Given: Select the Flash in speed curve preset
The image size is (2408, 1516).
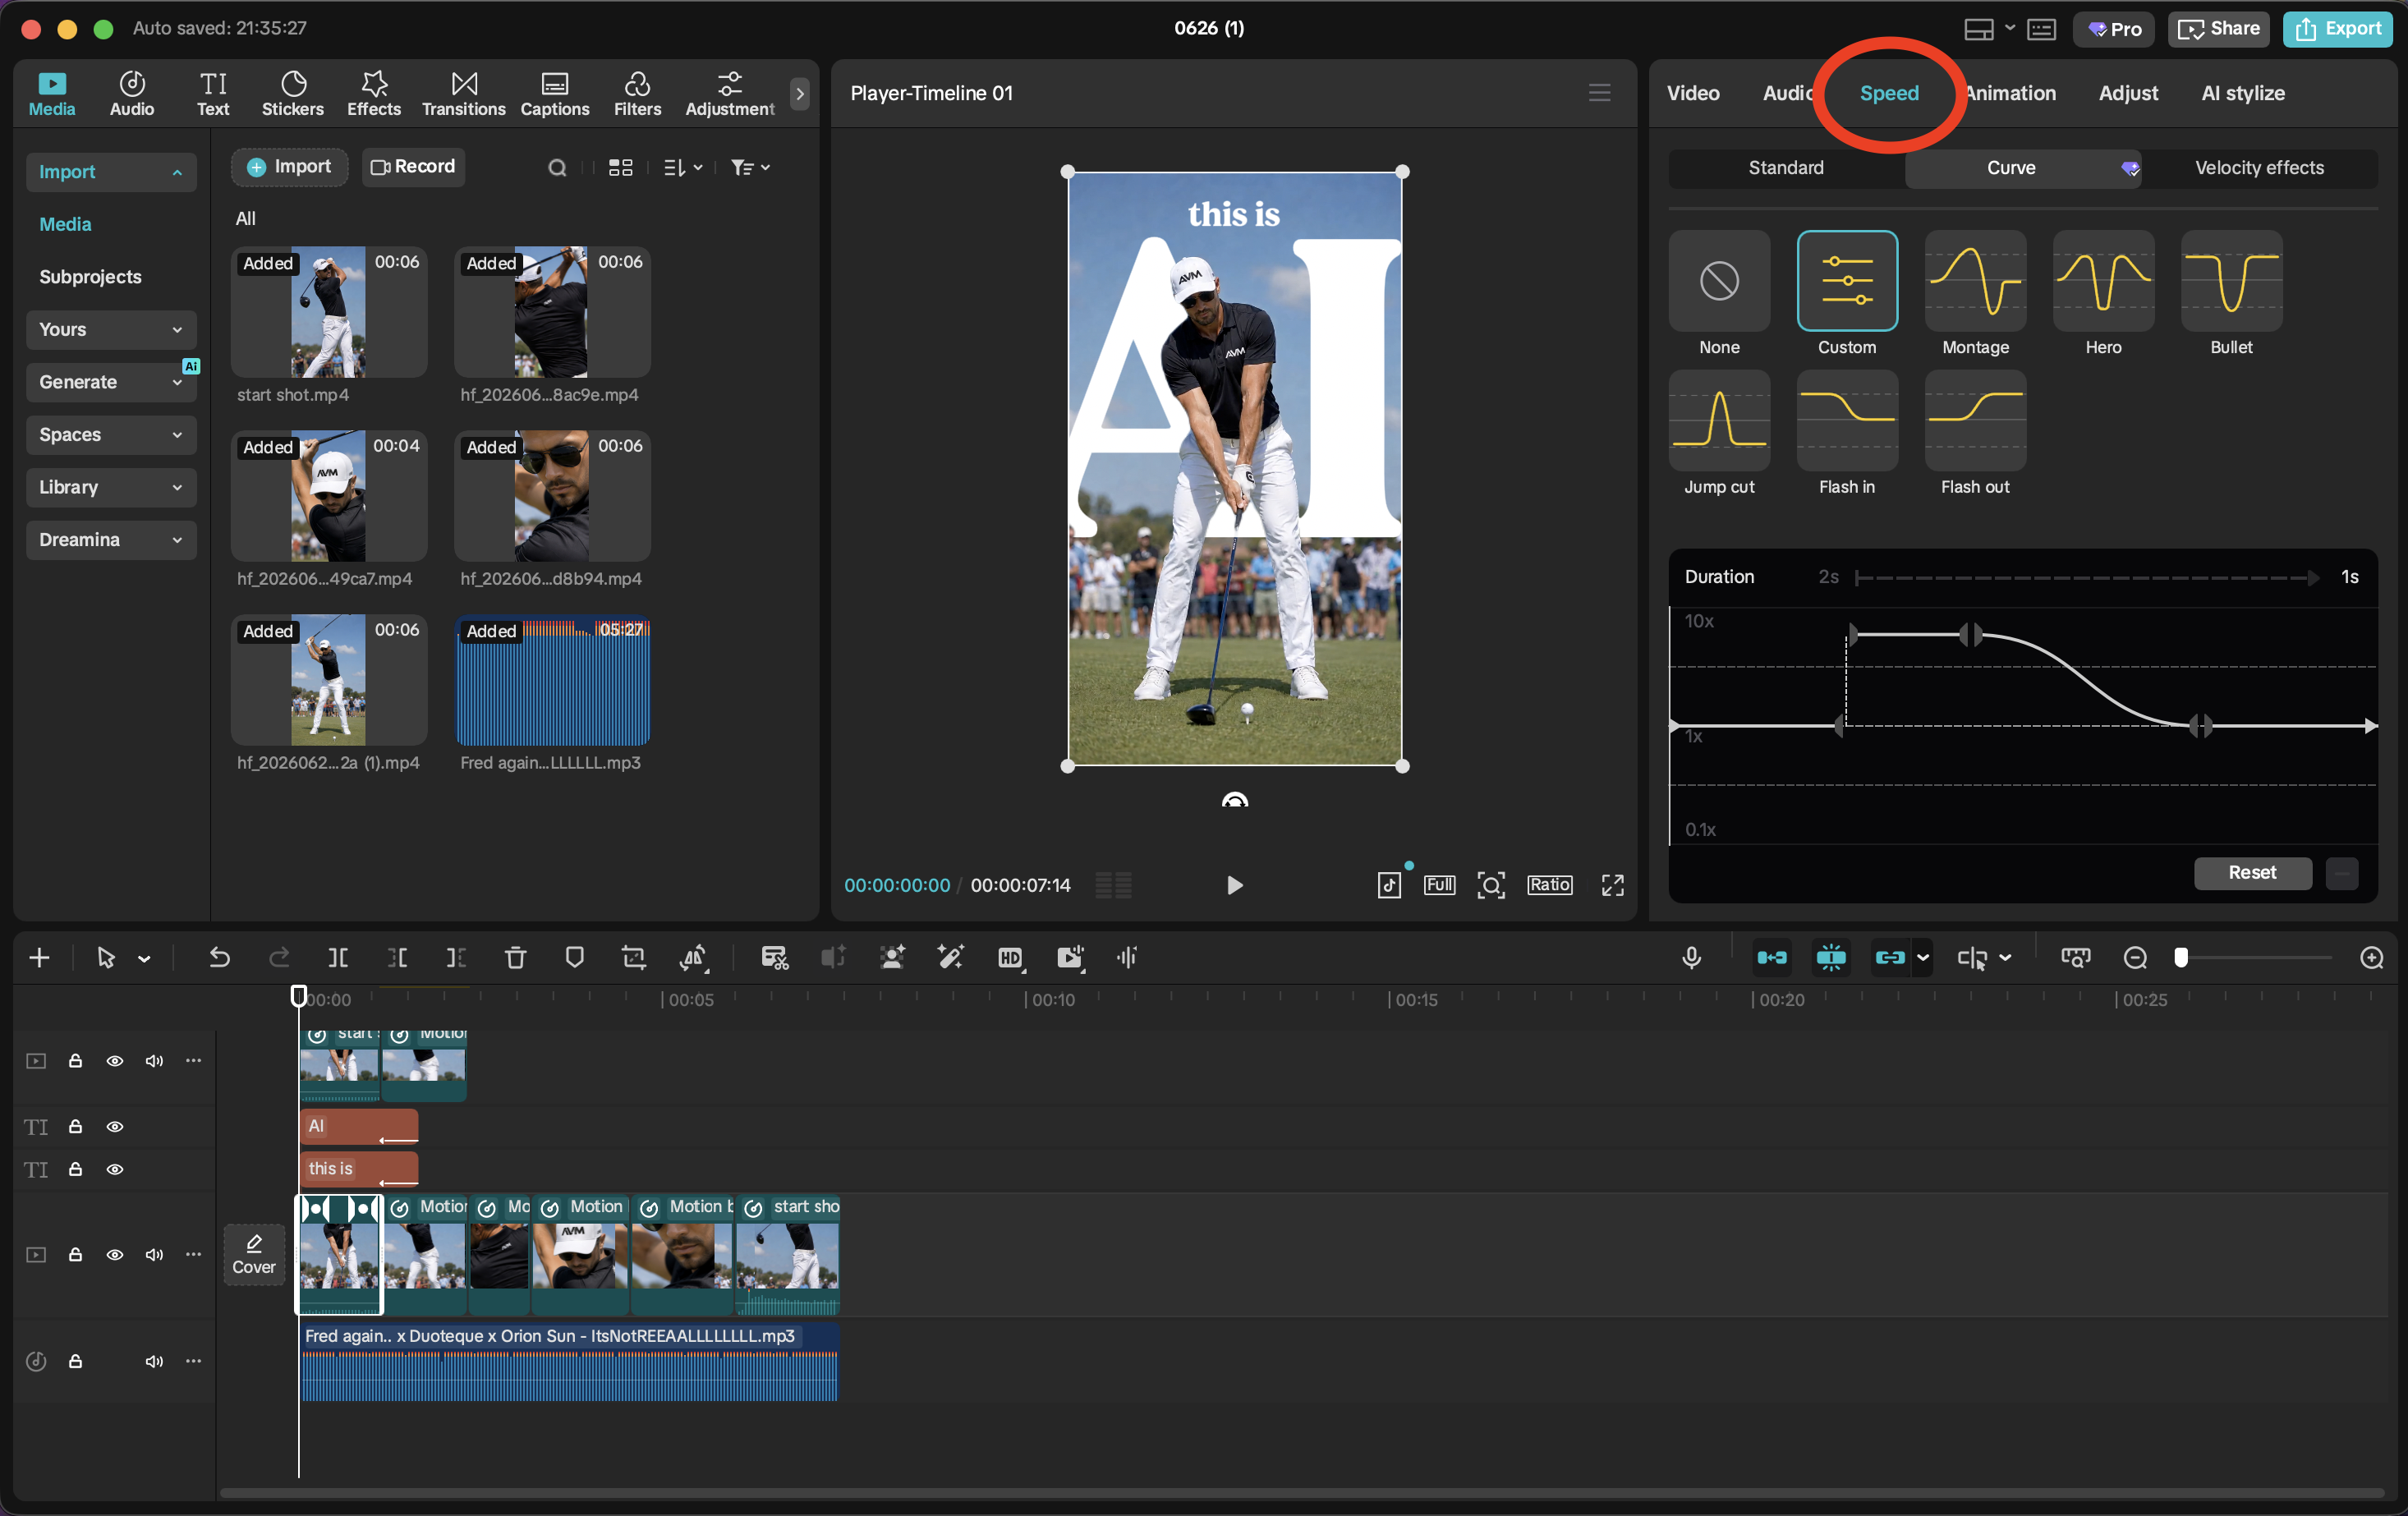Looking at the screenshot, I should coord(1847,421).
